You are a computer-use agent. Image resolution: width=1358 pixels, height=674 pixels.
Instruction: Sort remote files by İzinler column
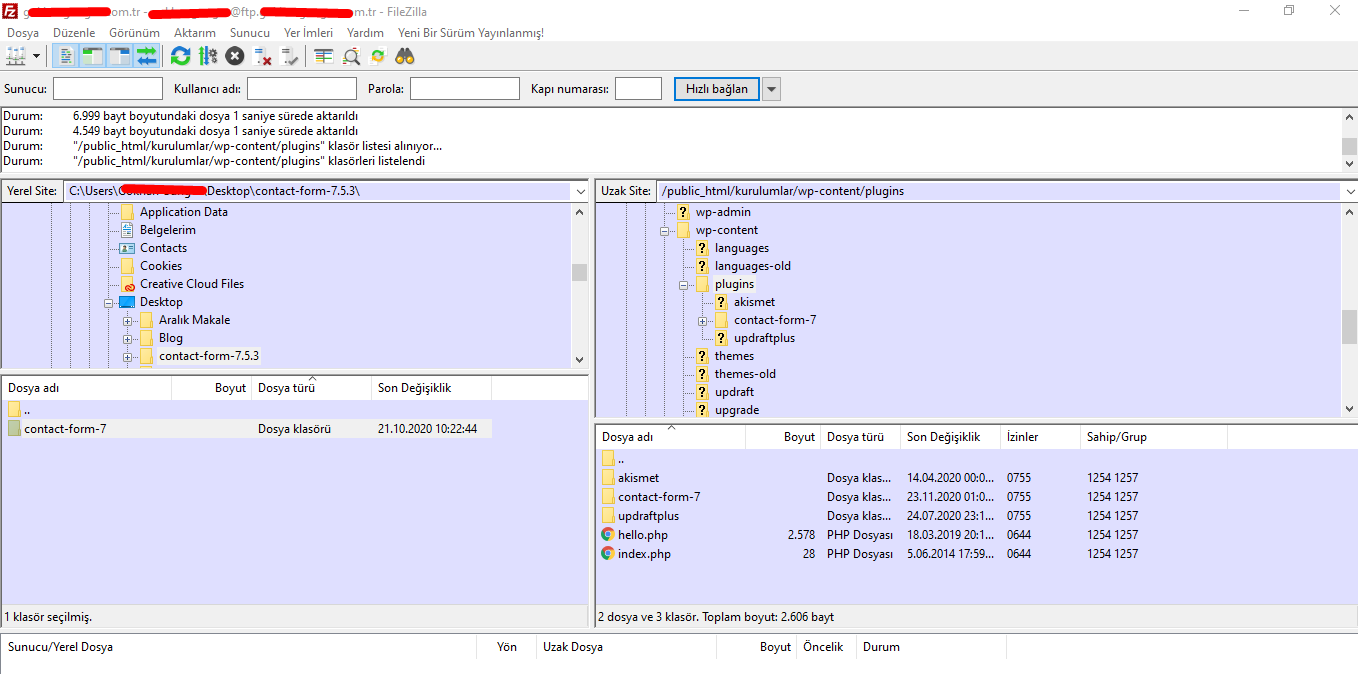click(x=1040, y=437)
